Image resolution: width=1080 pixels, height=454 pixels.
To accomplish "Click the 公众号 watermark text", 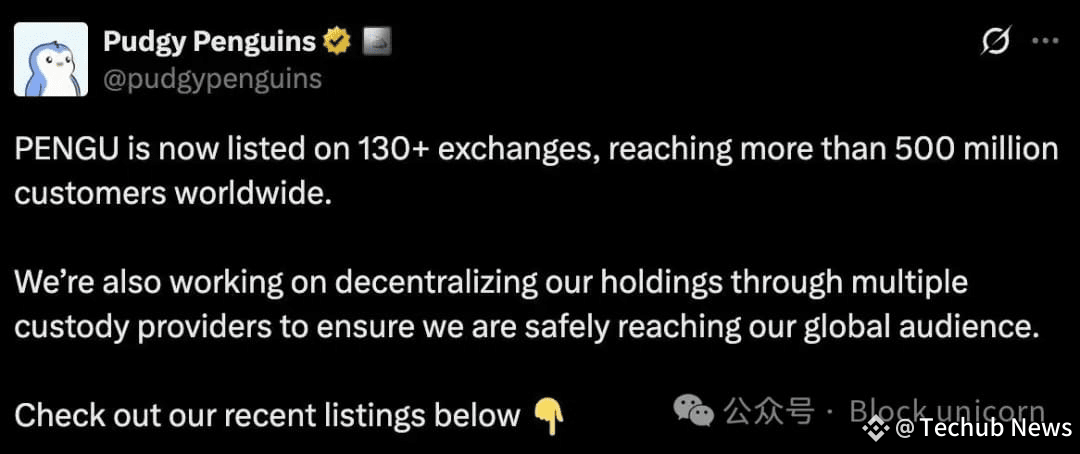I will 769,411.
